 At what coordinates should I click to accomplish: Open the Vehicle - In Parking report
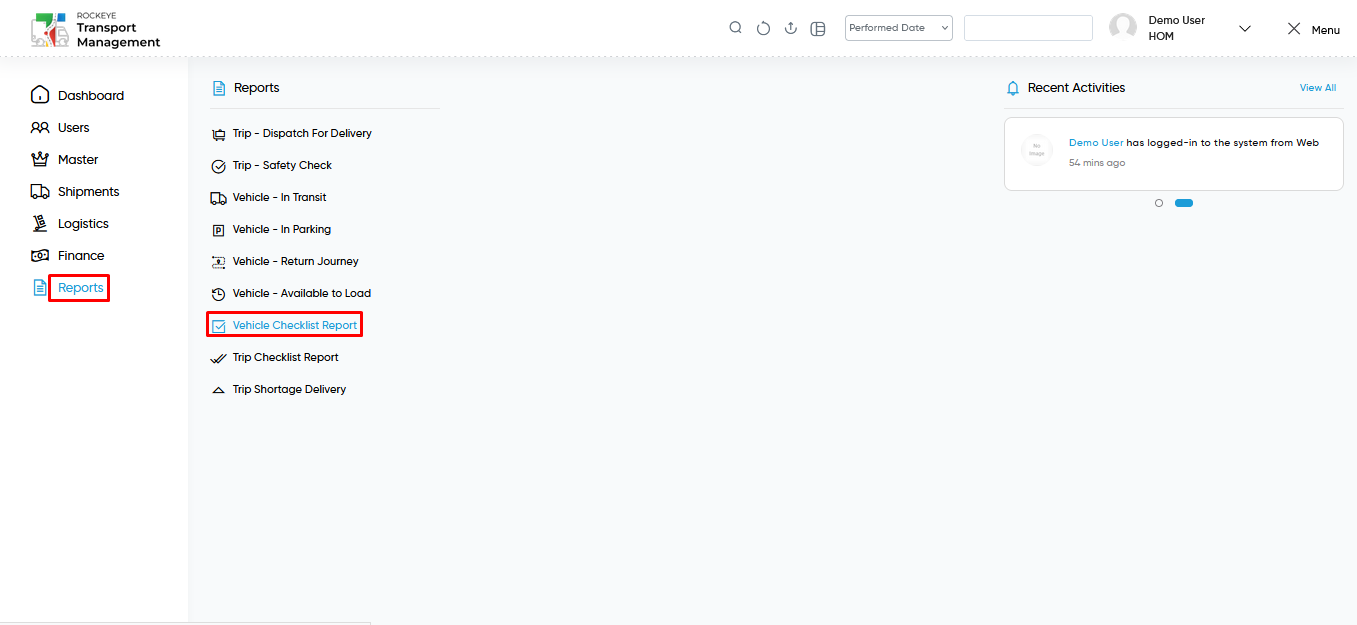tap(282, 229)
